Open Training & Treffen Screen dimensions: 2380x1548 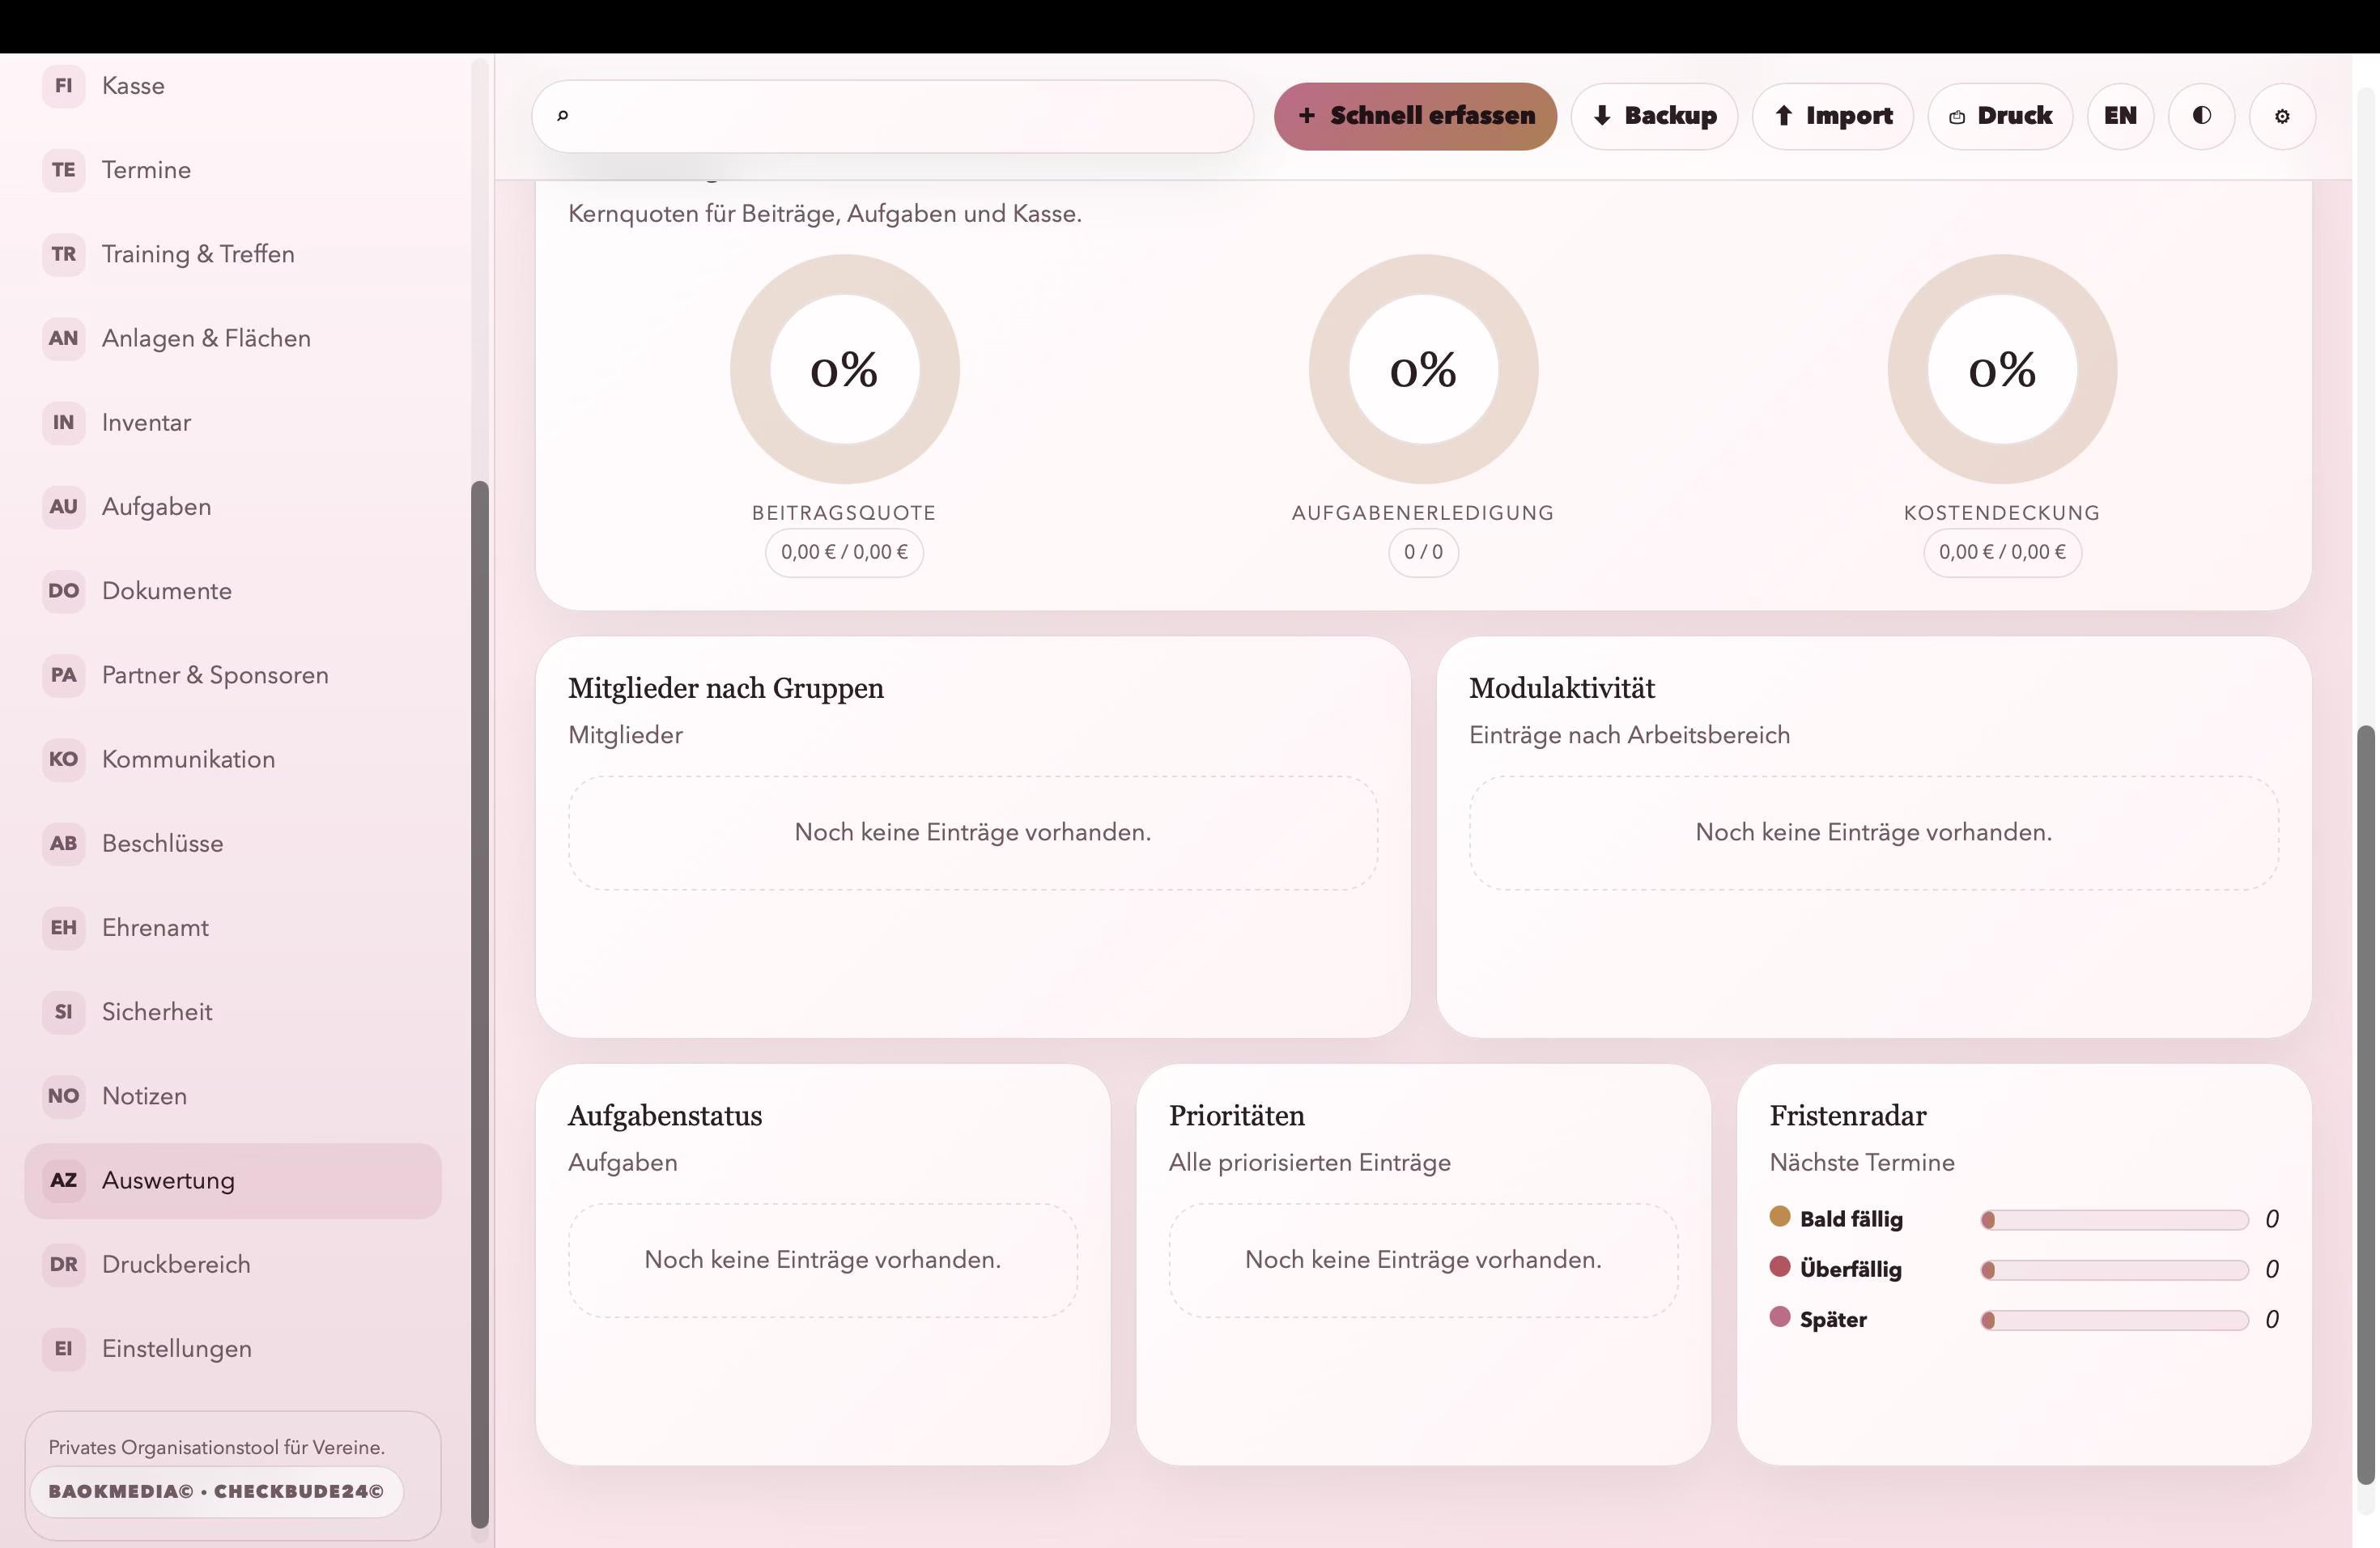point(233,254)
